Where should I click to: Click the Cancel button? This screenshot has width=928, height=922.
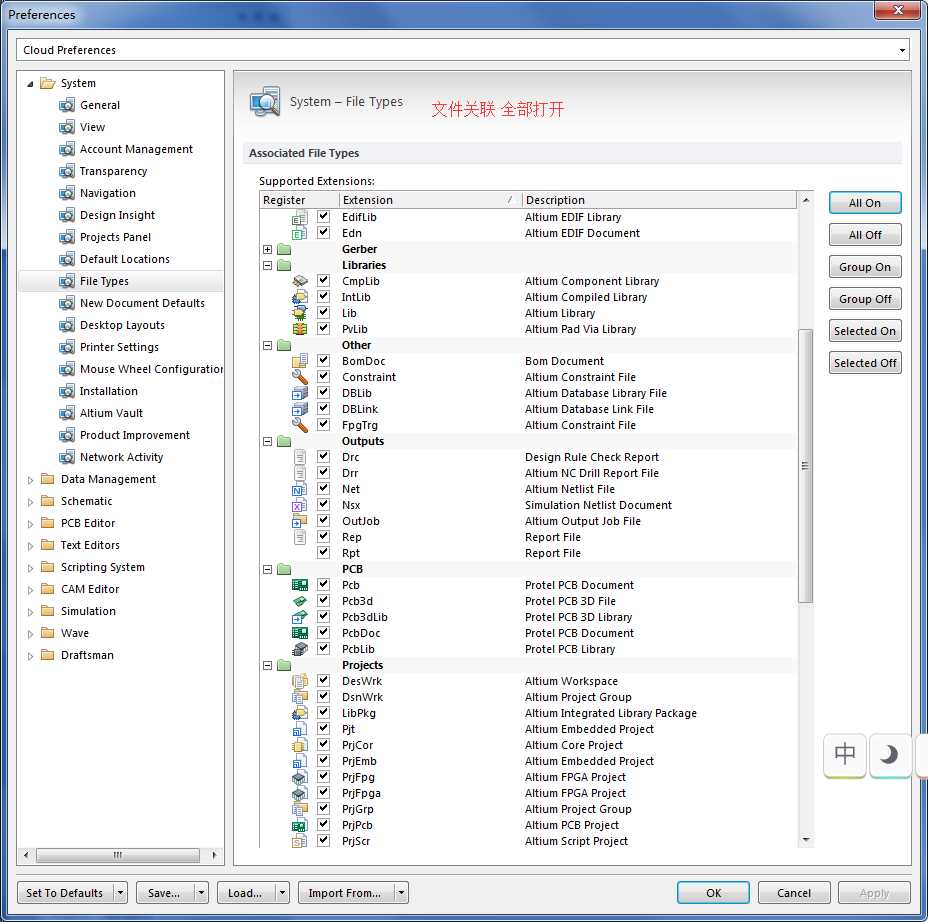pos(794,892)
